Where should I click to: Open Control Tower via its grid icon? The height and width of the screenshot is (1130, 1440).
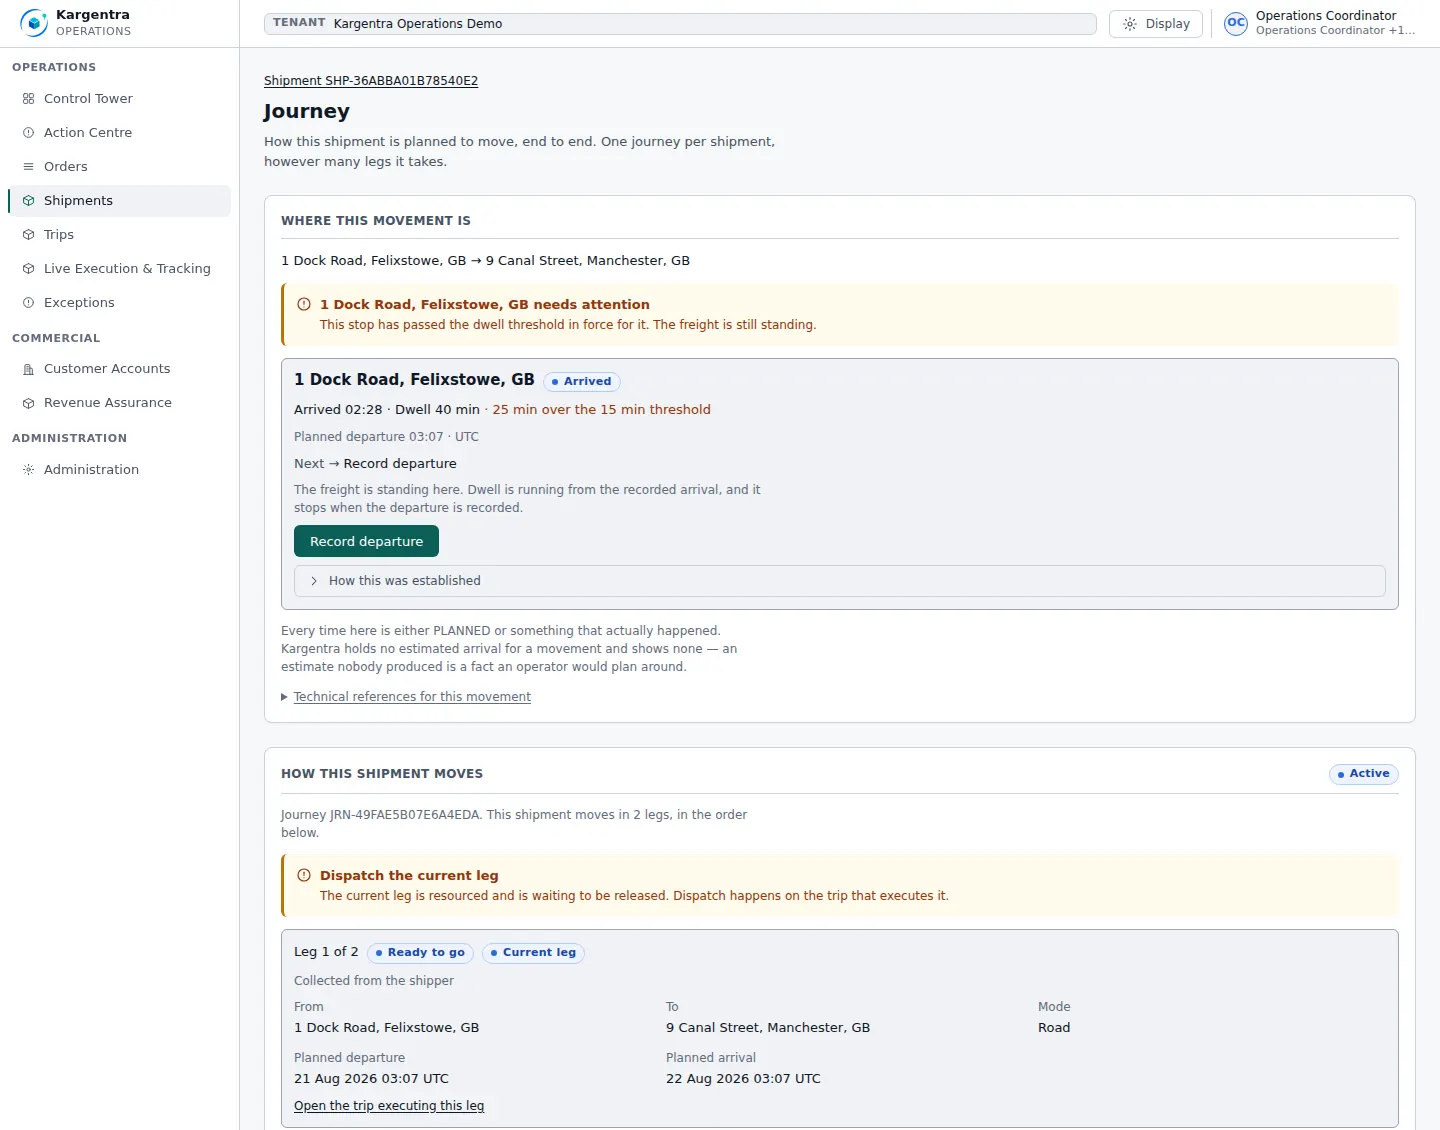pyautogui.click(x=29, y=99)
